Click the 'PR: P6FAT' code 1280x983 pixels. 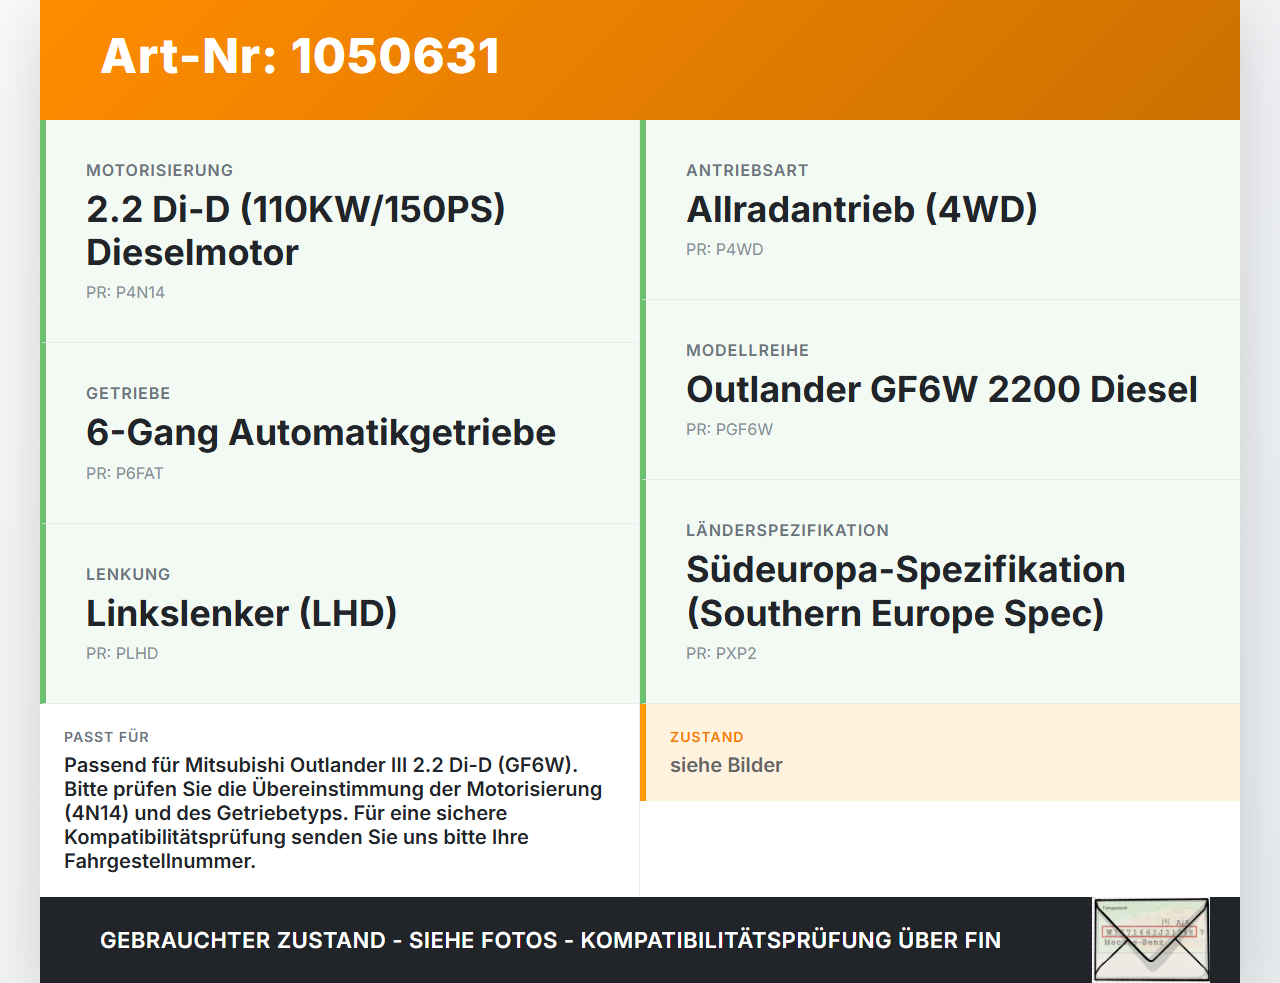(x=124, y=474)
